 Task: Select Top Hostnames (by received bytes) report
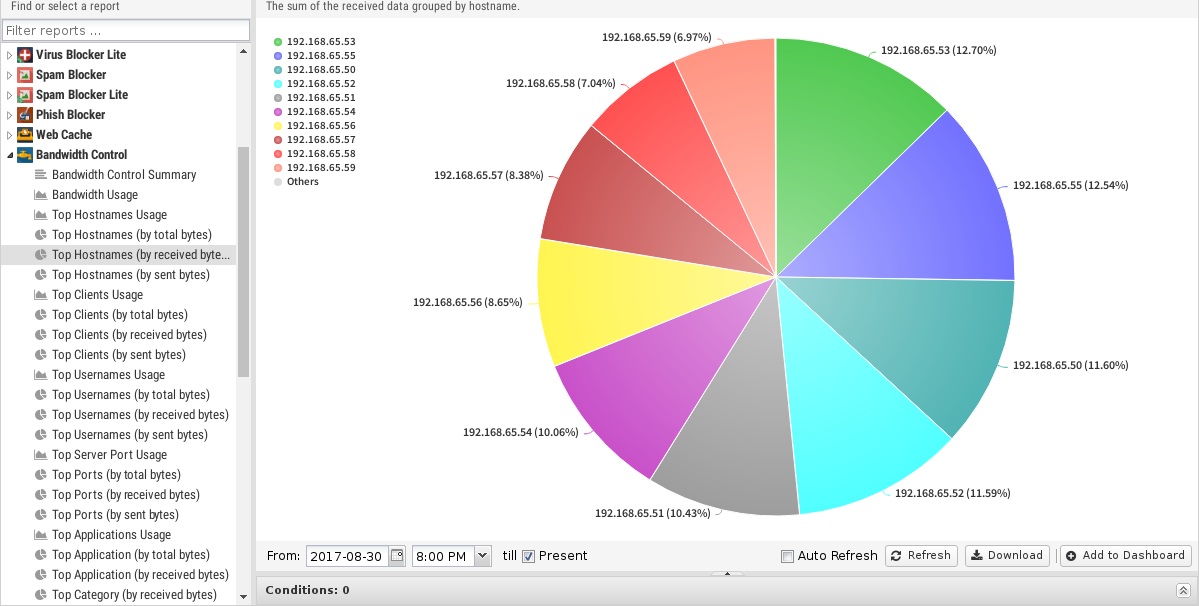(119, 255)
